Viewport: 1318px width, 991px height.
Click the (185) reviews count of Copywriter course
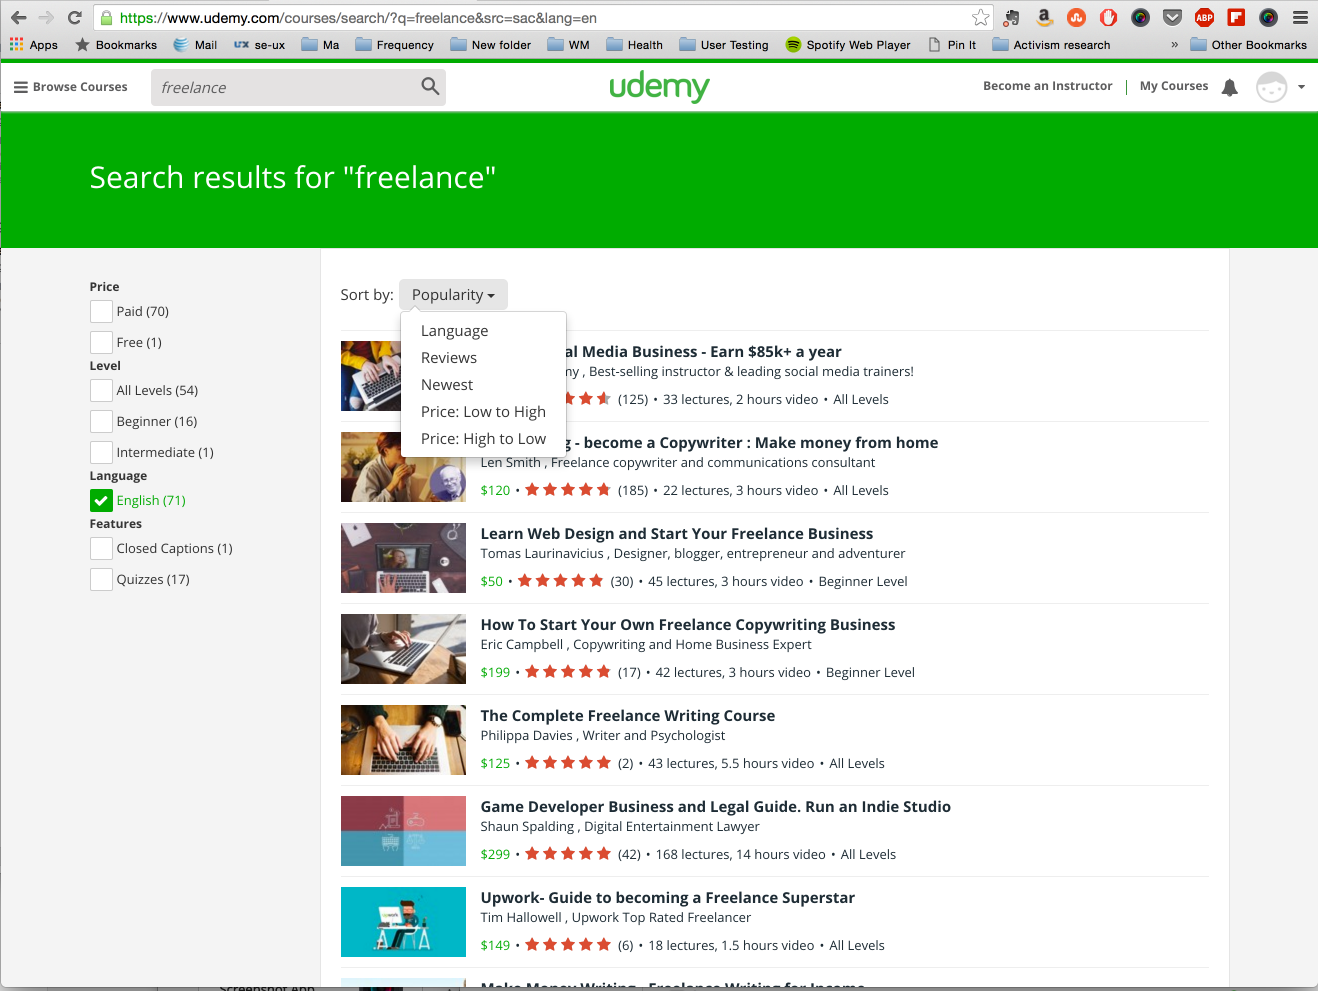tap(633, 490)
